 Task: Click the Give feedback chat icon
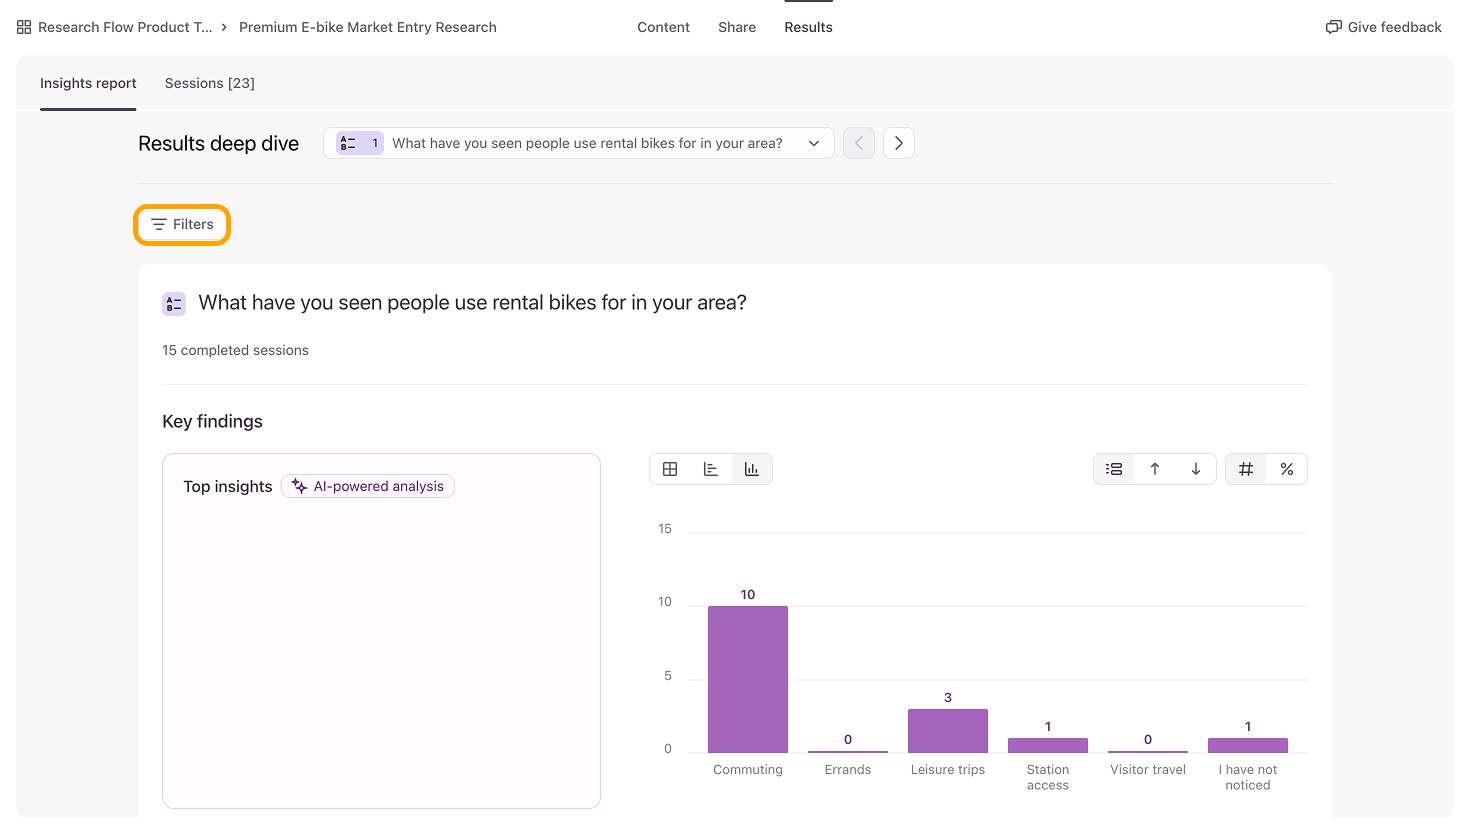pos(1334,27)
